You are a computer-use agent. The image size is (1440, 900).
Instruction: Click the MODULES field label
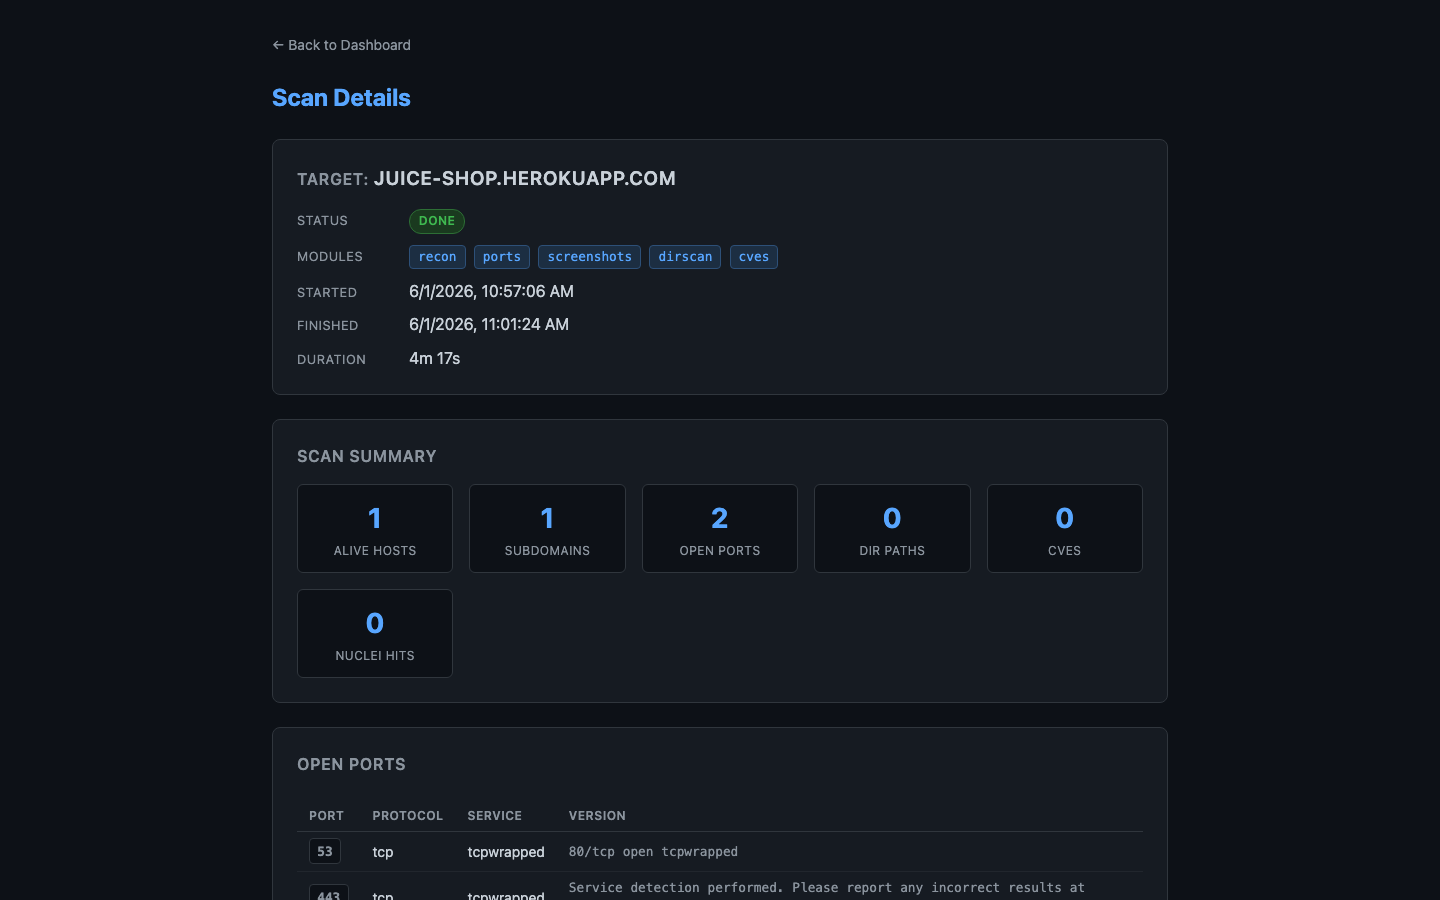pos(330,257)
